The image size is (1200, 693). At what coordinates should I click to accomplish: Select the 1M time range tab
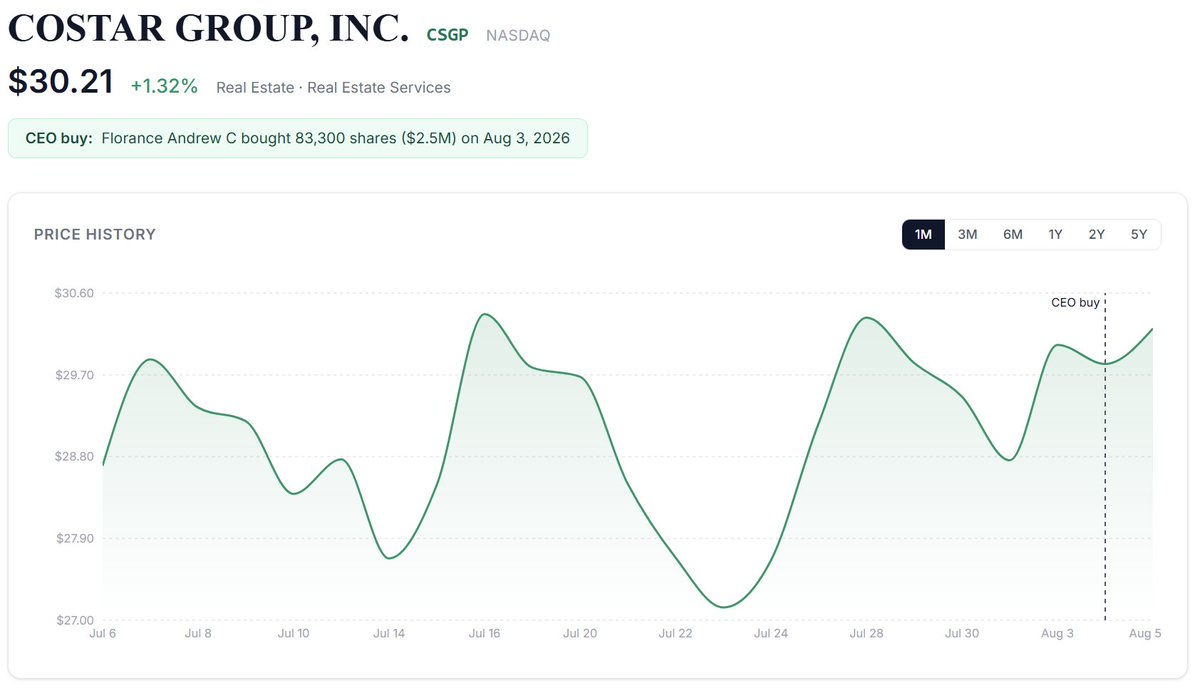[x=923, y=234]
